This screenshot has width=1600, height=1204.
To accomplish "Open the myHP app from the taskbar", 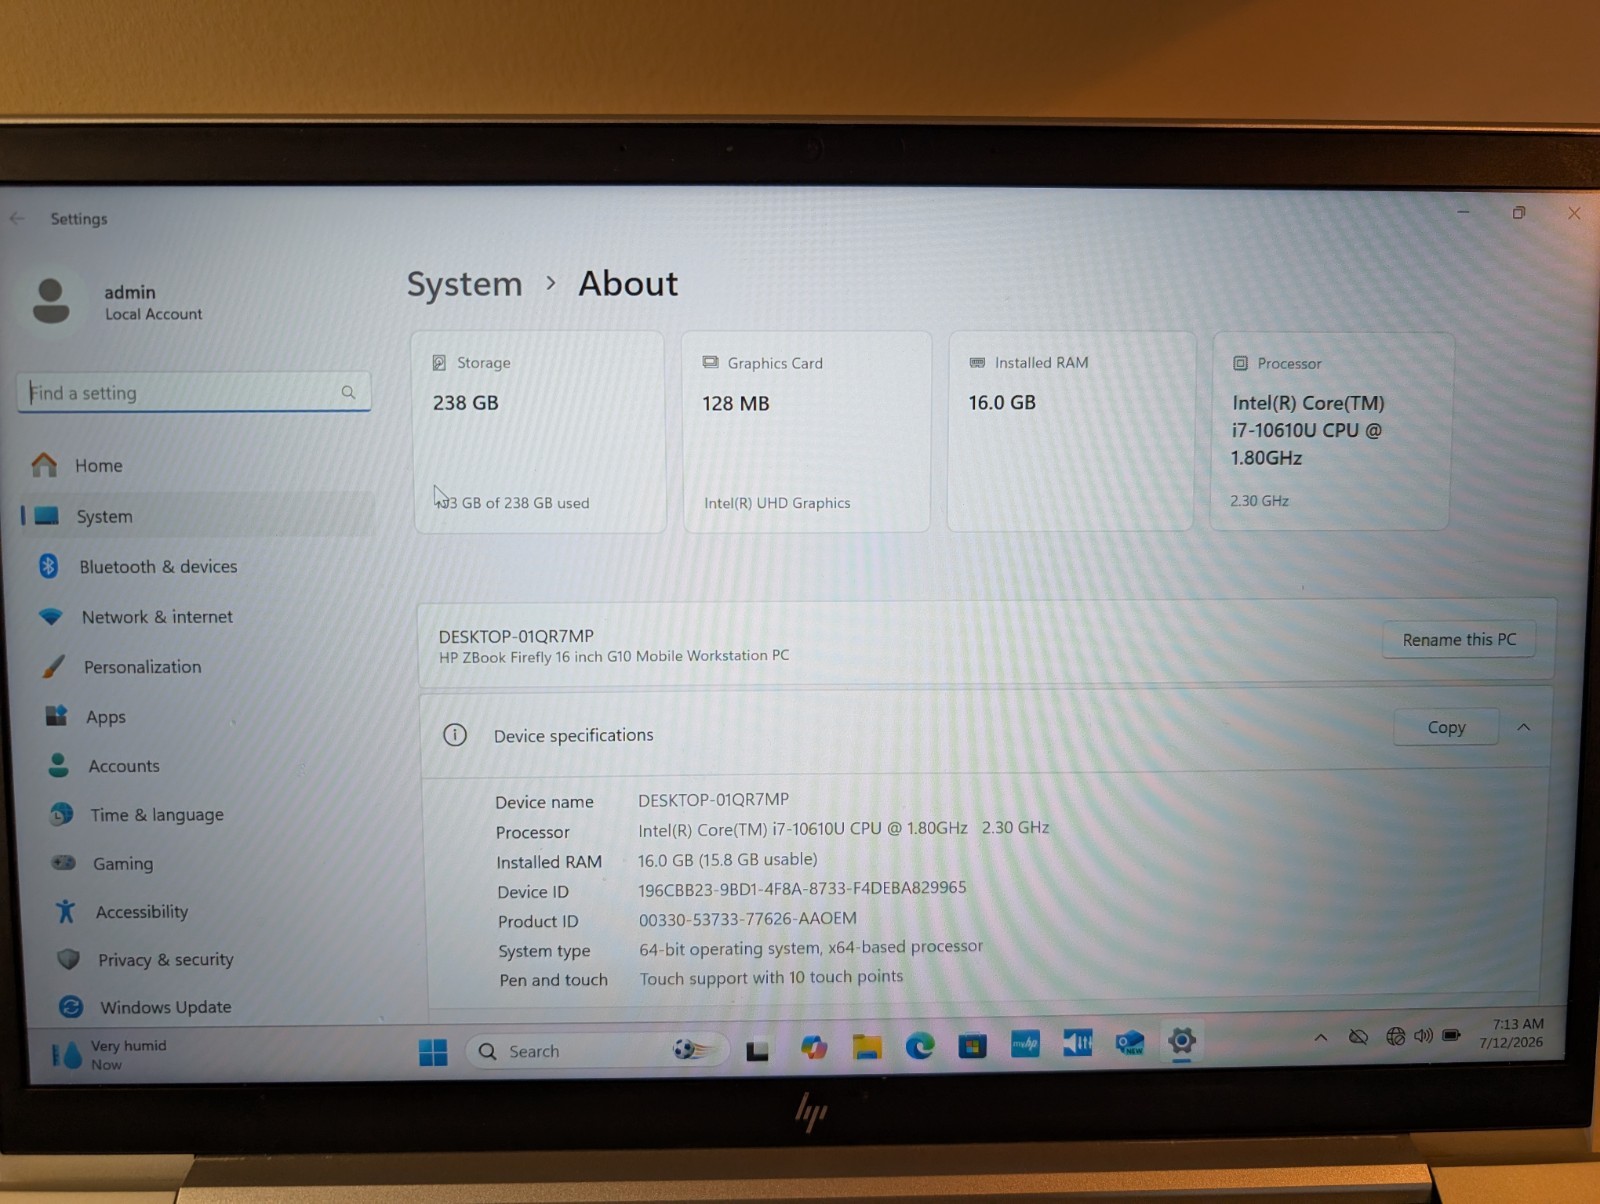I will click(x=1025, y=1044).
